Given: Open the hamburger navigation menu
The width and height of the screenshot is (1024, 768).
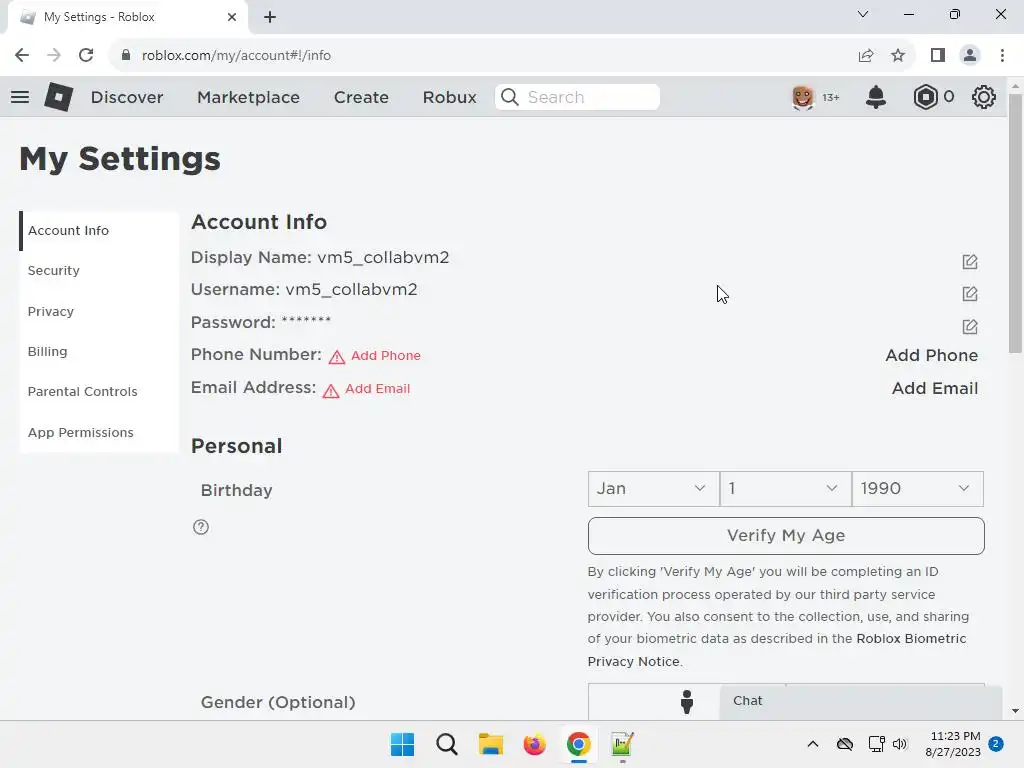Looking at the screenshot, I should click(x=20, y=97).
